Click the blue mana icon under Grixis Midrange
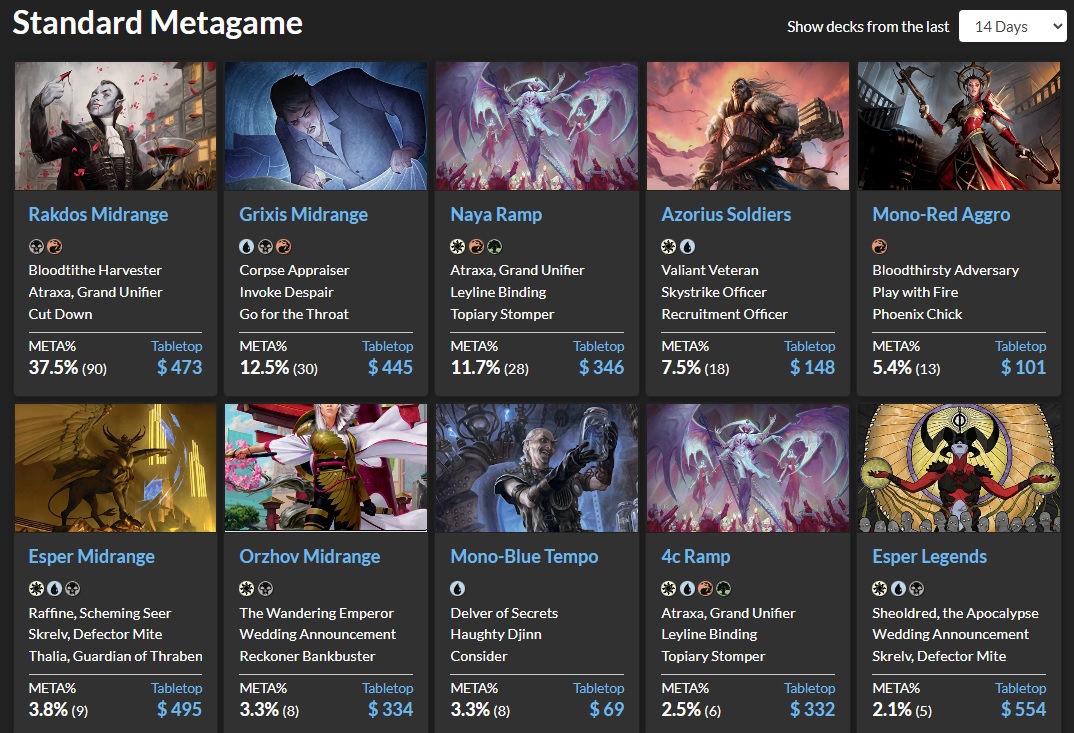The height and width of the screenshot is (733, 1074). [x=247, y=247]
